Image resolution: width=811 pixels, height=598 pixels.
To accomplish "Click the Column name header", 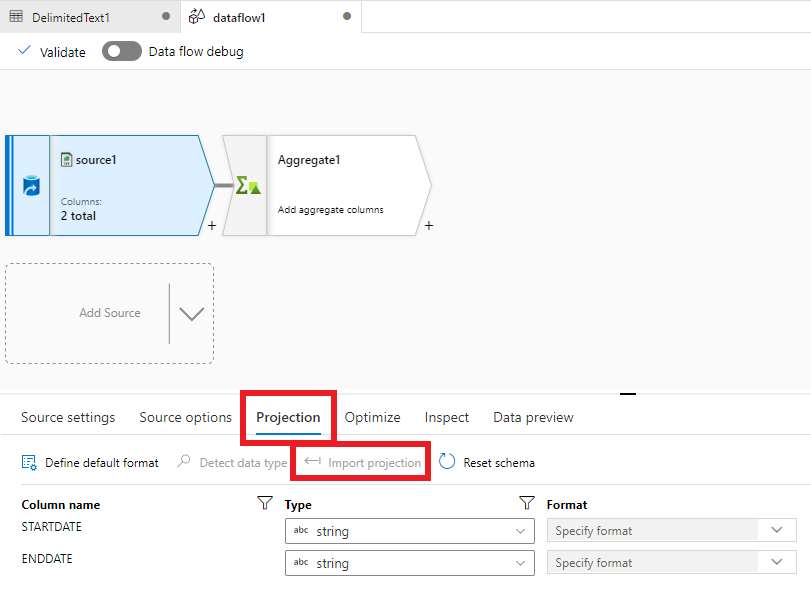I will [x=61, y=505].
